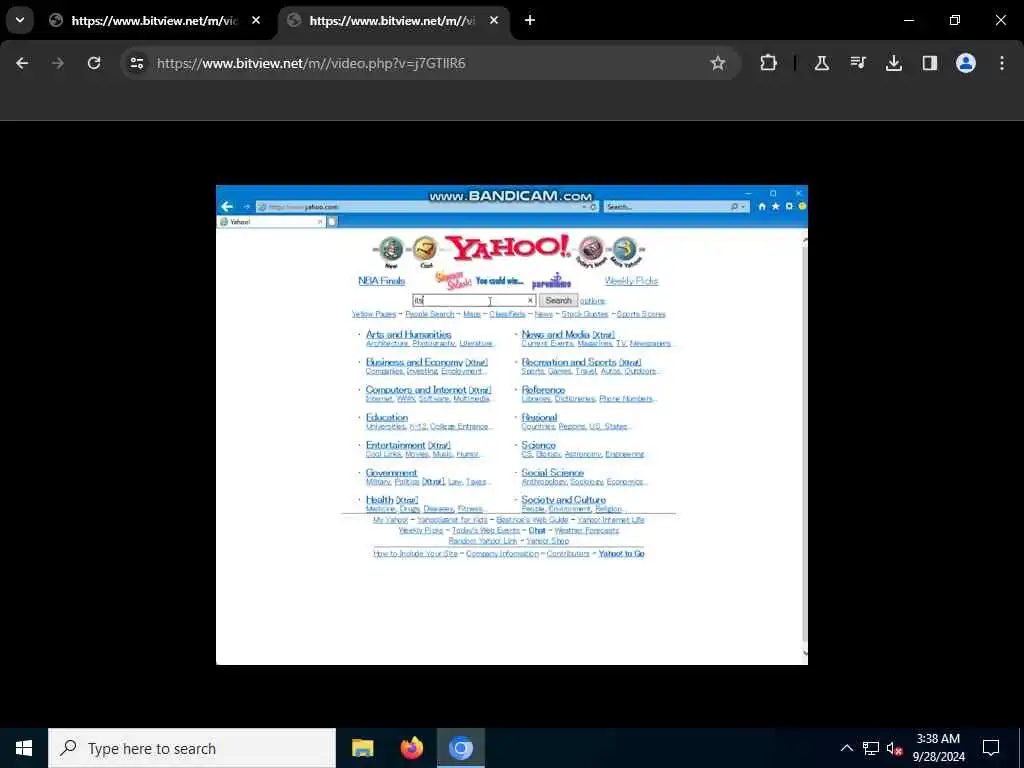This screenshot has width=1024, height=768.
Task: Open Chrome Labs flask icon
Action: (x=822, y=63)
